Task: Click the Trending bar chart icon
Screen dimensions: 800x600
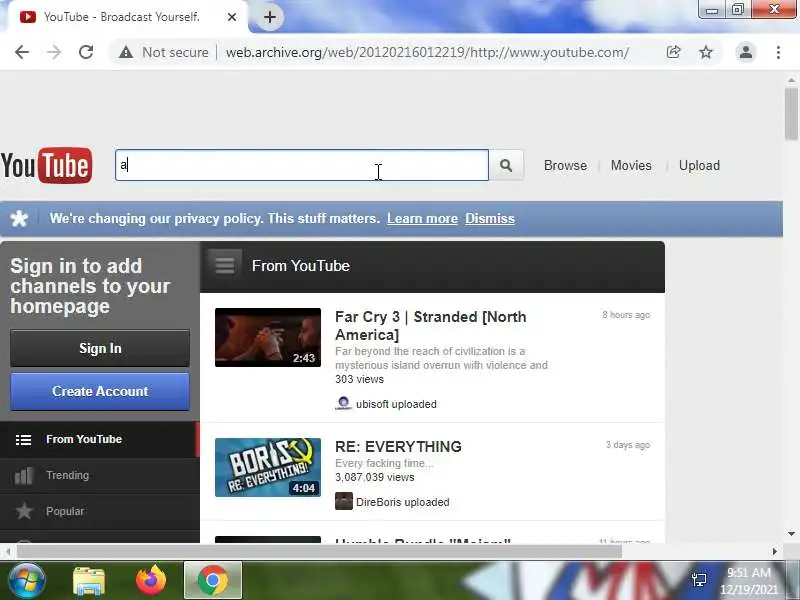Action: [23, 476]
